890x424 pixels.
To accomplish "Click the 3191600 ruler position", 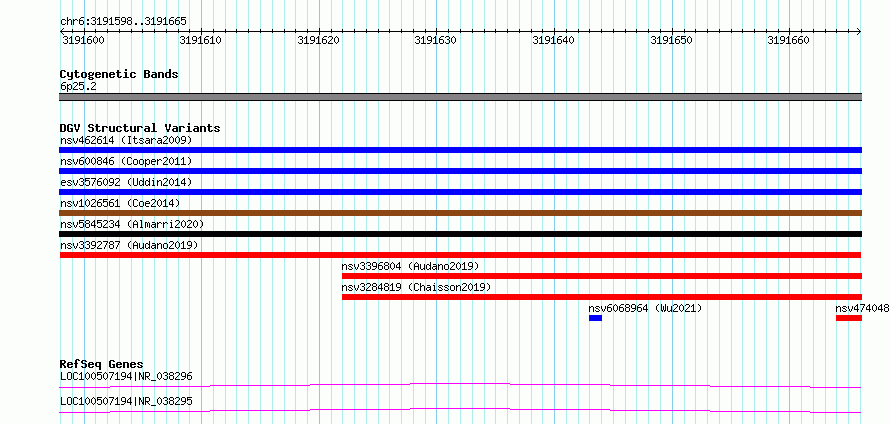I will pos(82,40).
